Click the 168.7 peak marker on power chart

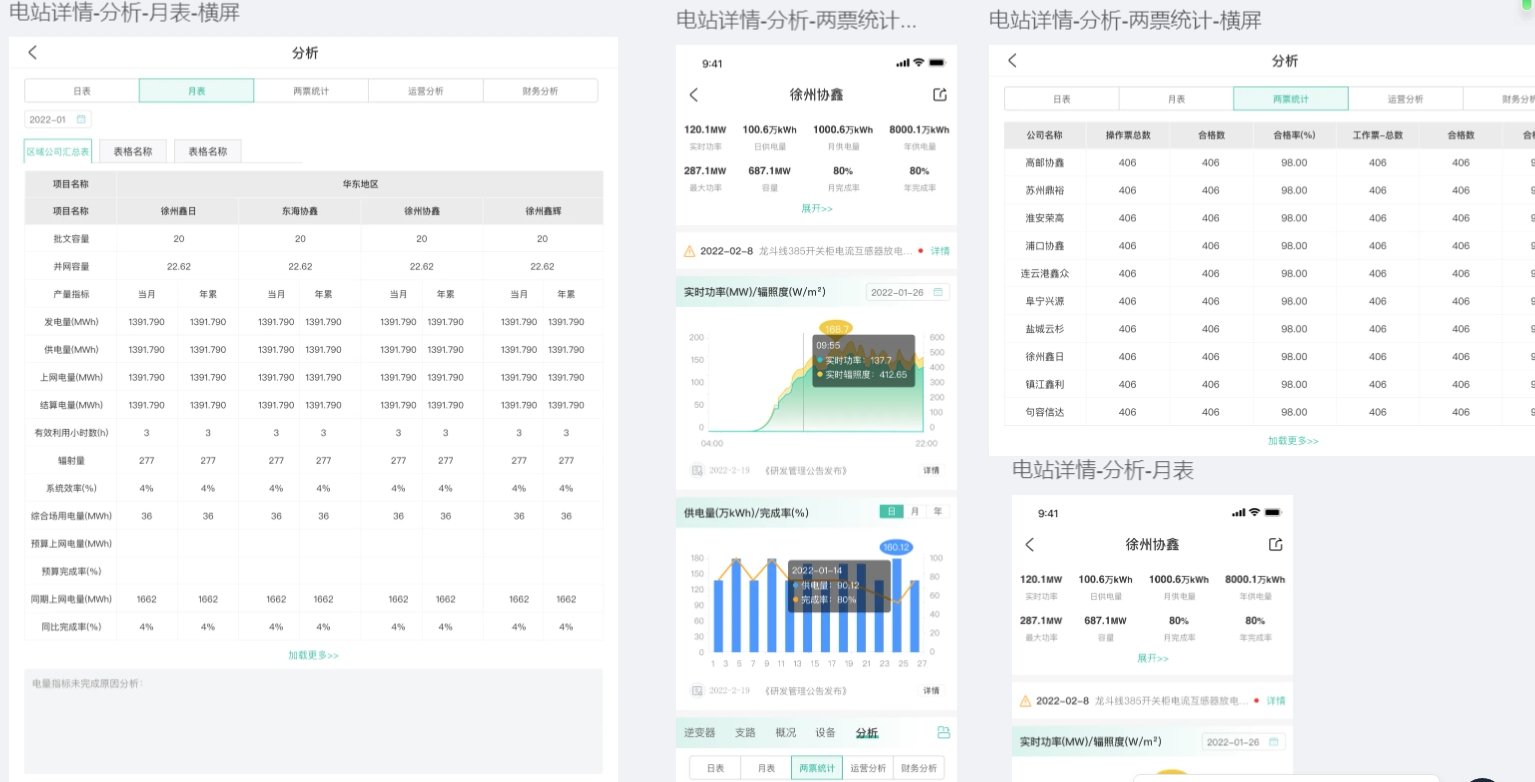(x=835, y=328)
